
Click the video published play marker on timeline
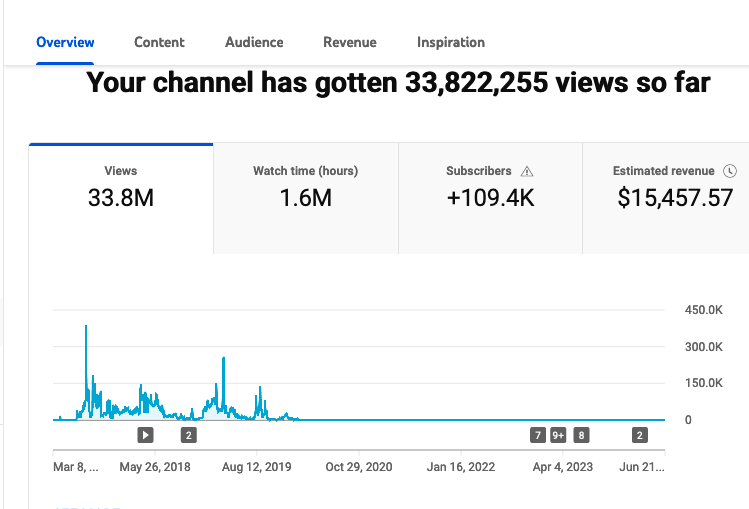[145, 435]
